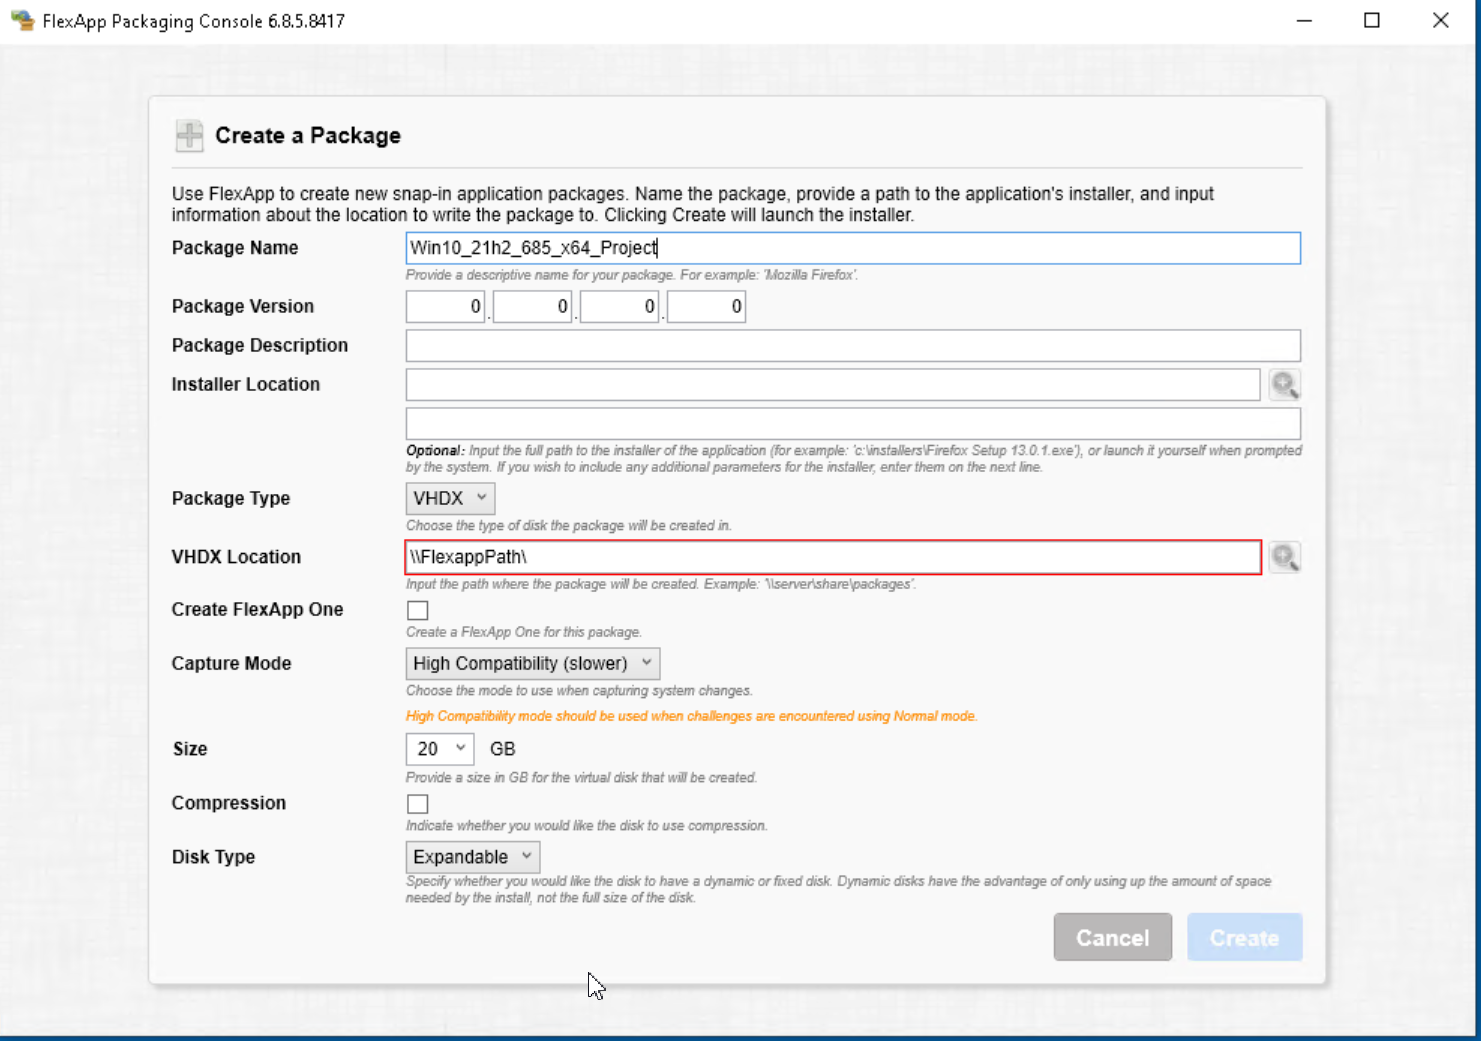Click the Capture Mode label

[231, 663]
